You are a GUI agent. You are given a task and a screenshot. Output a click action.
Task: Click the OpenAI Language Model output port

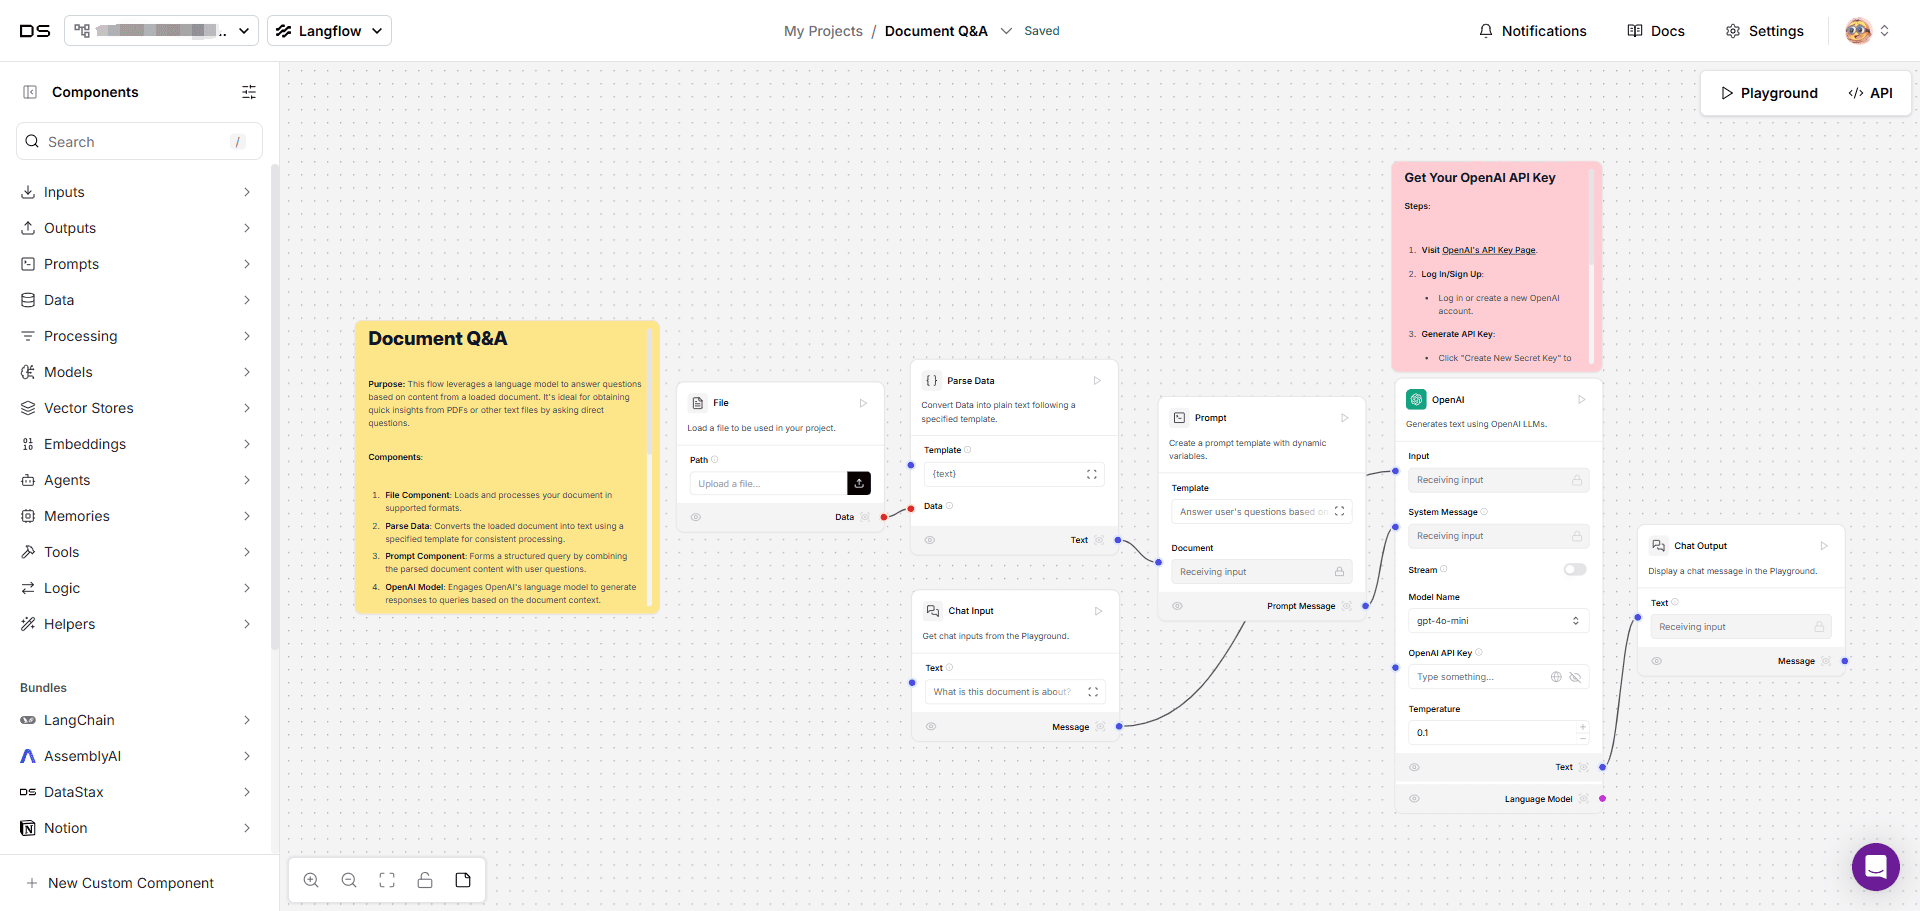point(1602,799)
